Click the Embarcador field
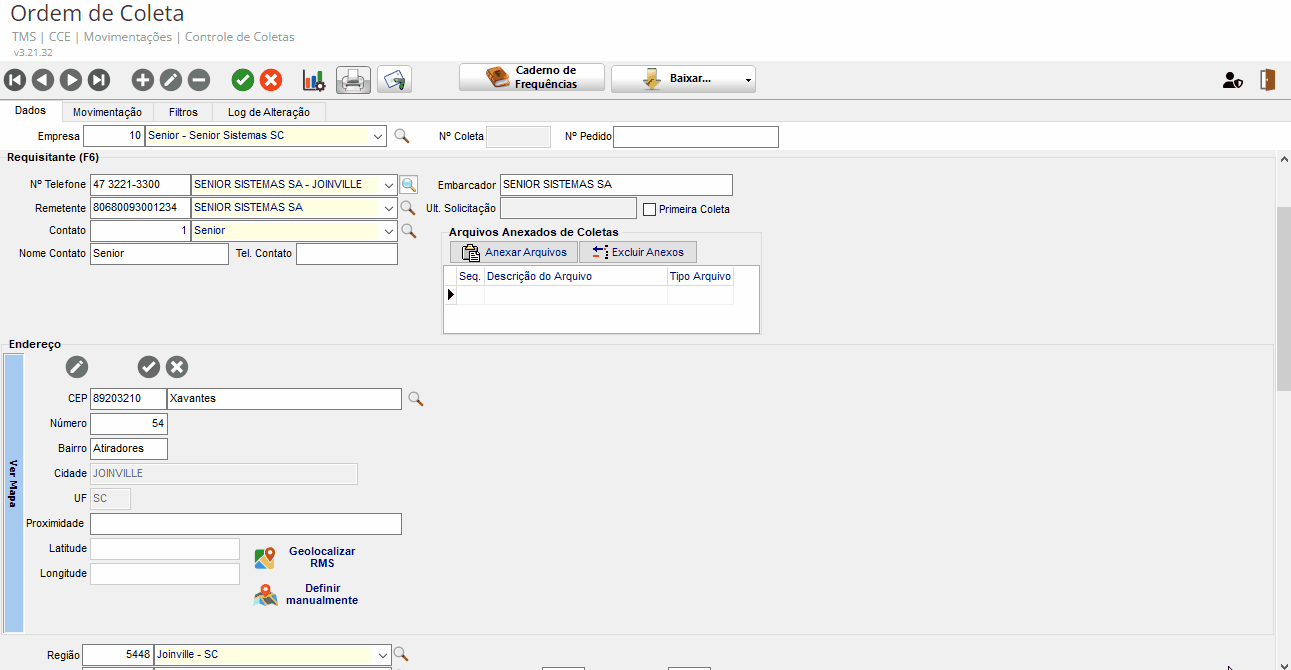This screenshot has width=1291, height=670. (x=616, y=185)
